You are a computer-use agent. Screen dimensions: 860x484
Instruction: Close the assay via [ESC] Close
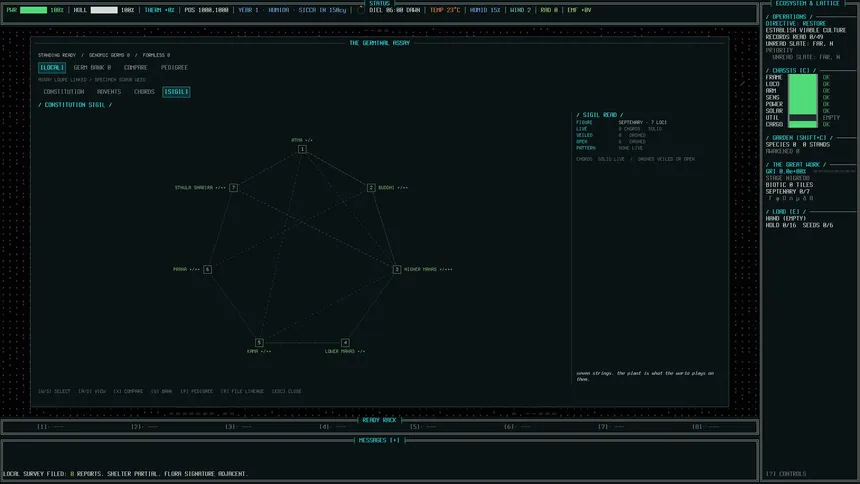pos(287,391)
